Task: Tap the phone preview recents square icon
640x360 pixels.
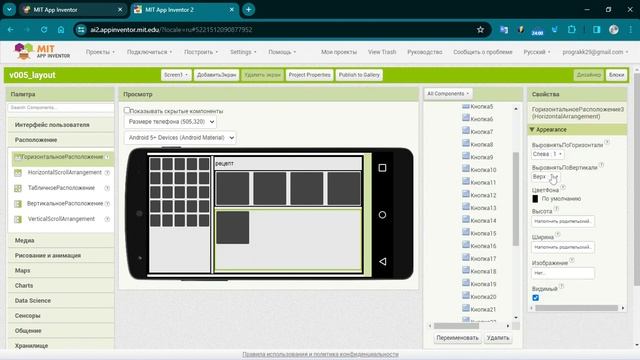Action: coord(382,168)
